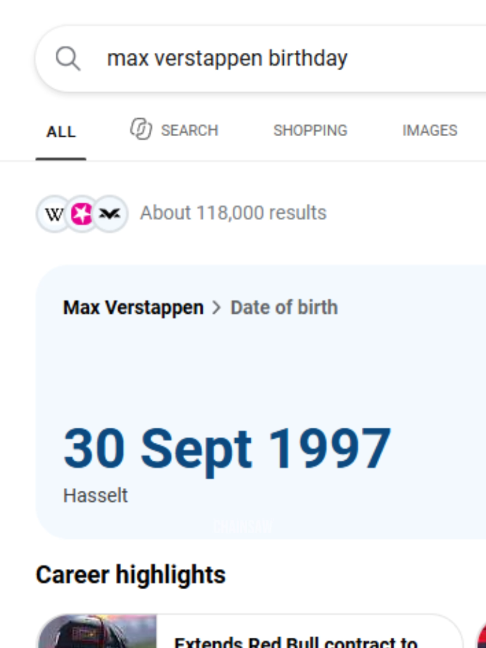The width and height of the screenshot is (486, 648).
Task: Click the chevron after Max Verstappen
Action: pyautogui.click(x=217, y=308)
